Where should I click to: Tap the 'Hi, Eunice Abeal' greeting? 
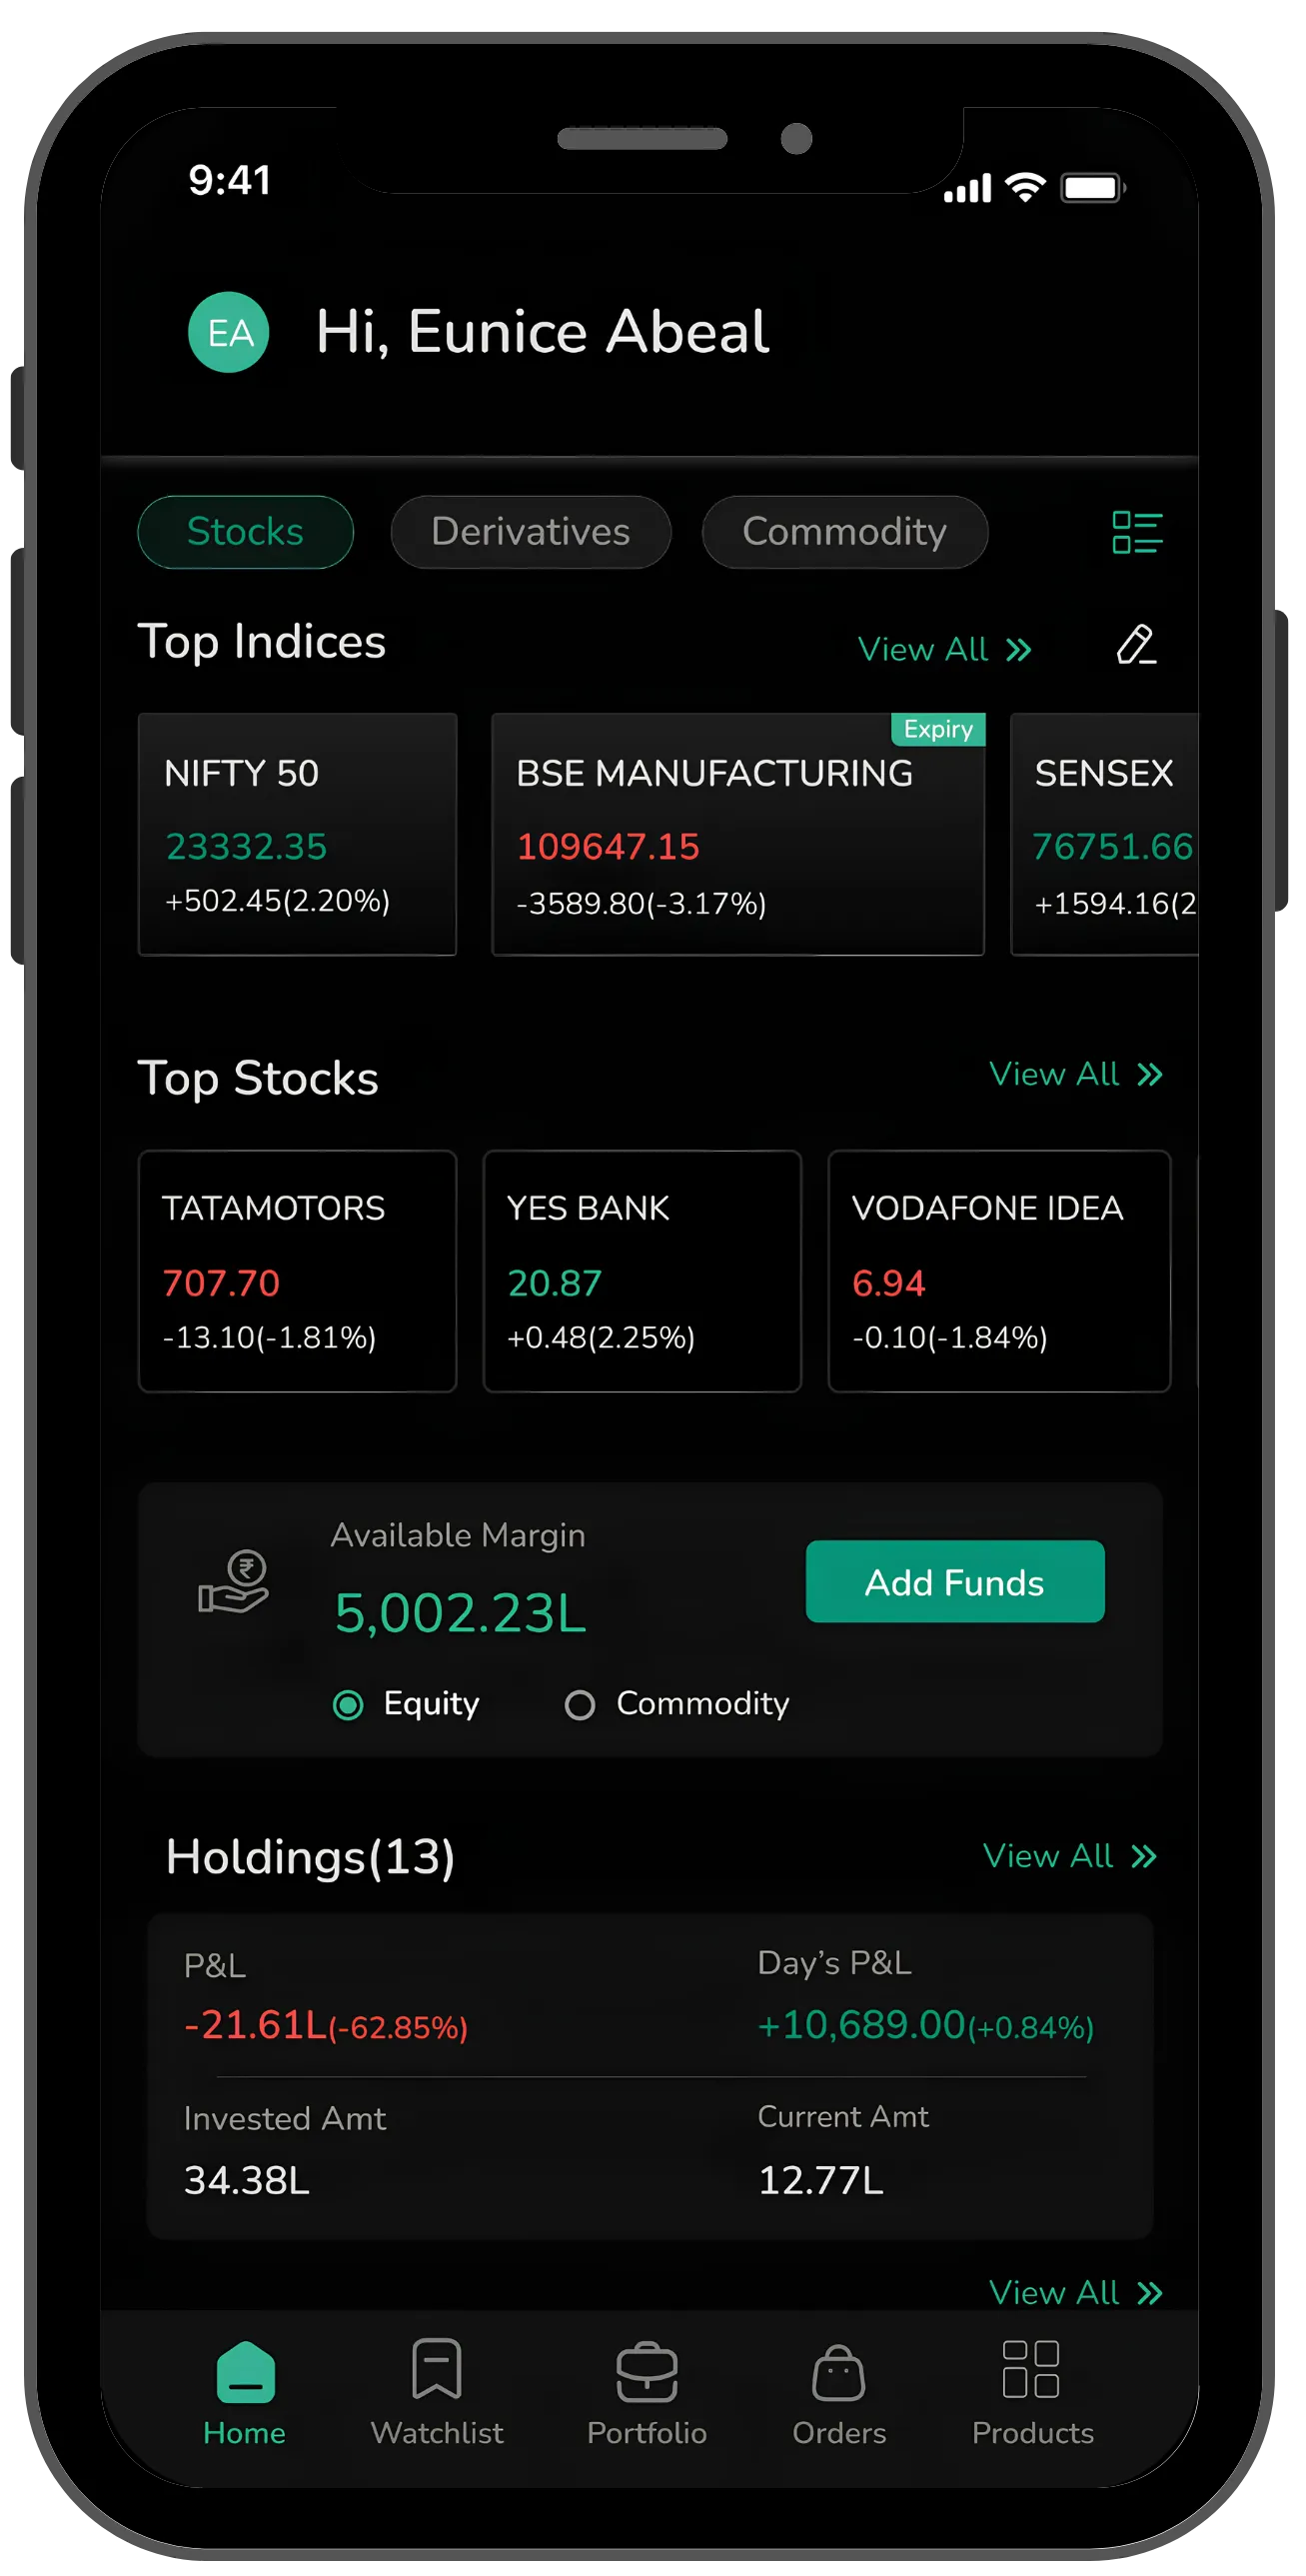point(542,332)
